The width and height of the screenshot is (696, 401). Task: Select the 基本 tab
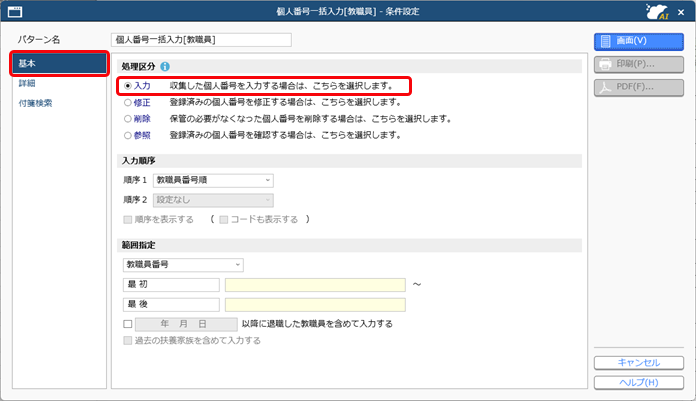pyautogui.click(x=59, y=64)
